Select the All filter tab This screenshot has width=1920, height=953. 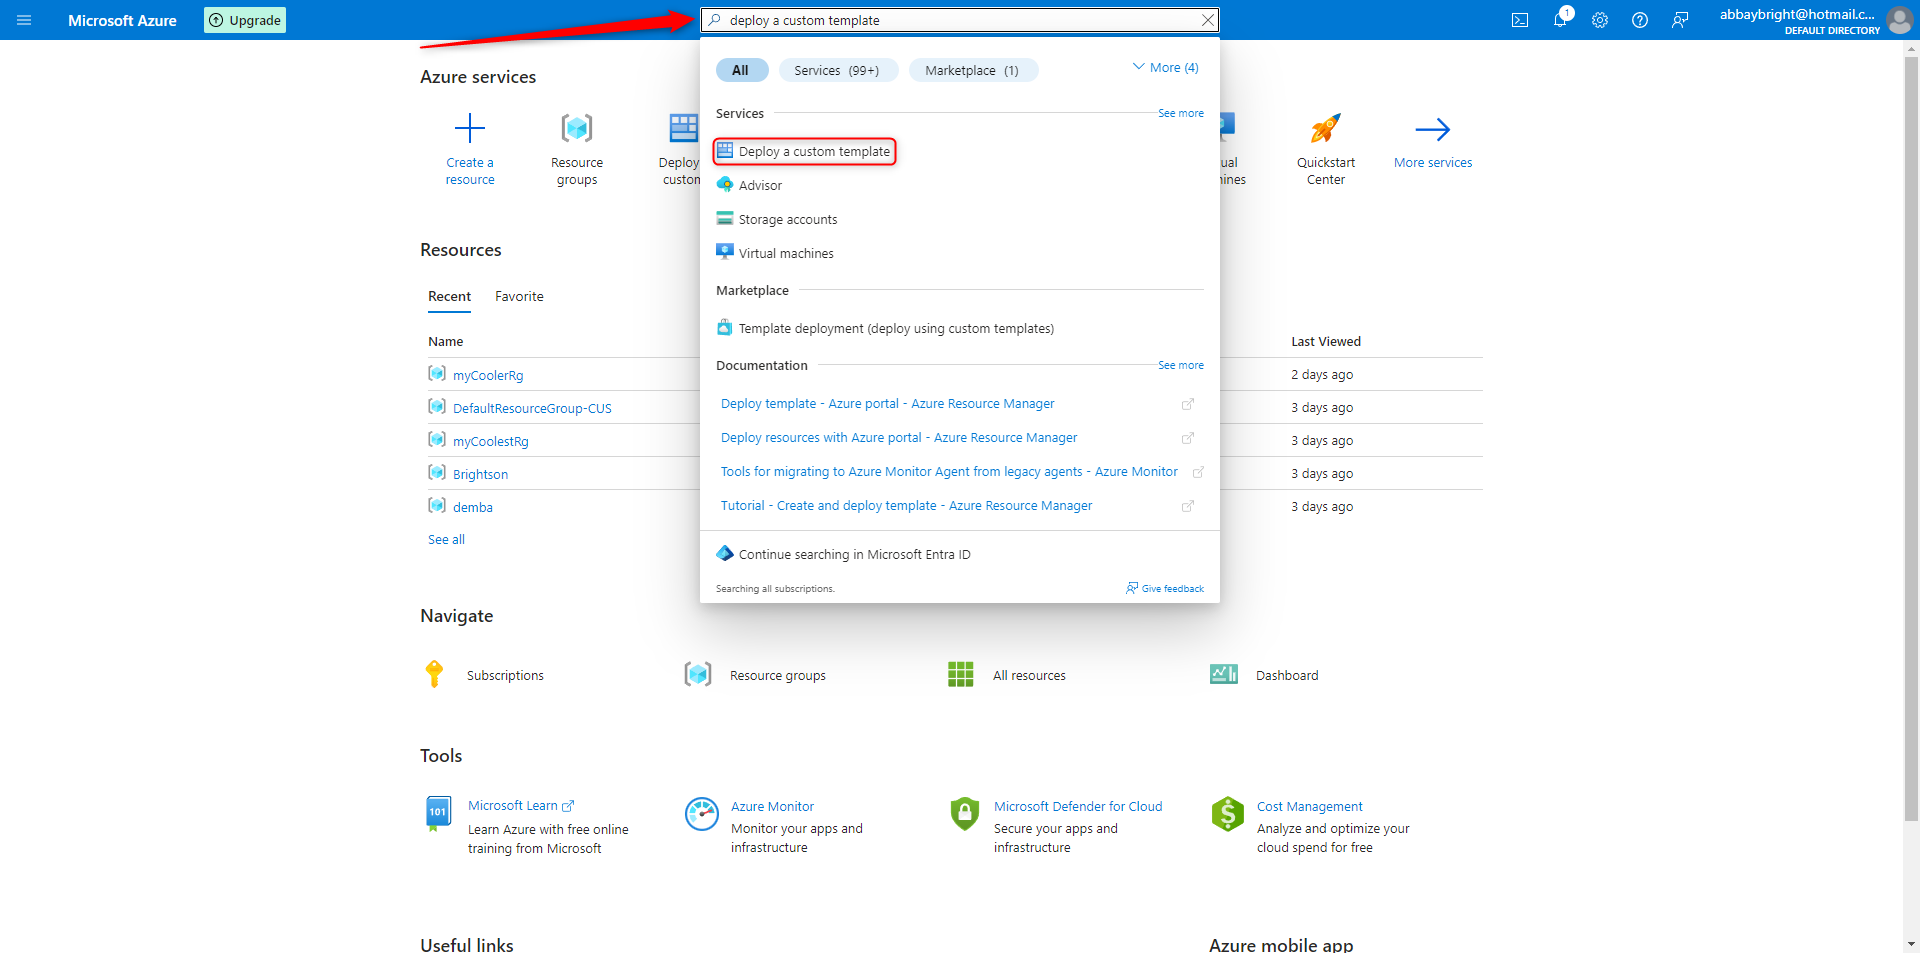(x=740, y=70)
